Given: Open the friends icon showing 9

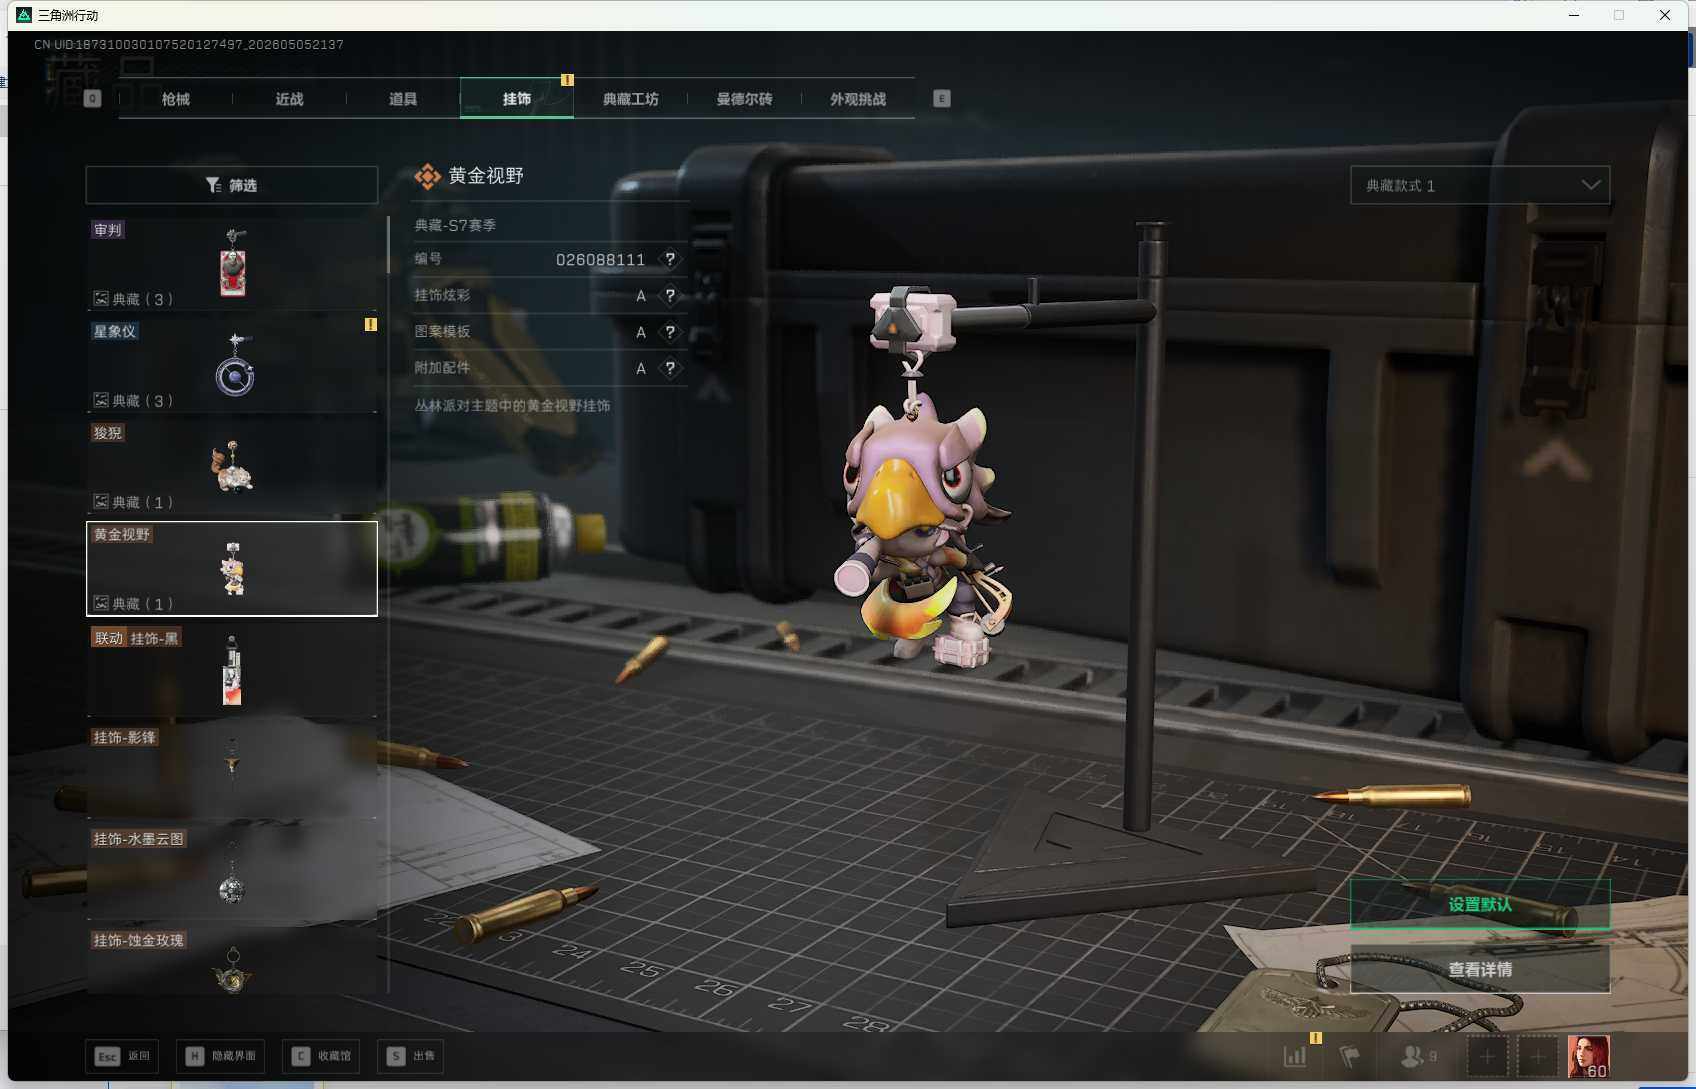Looking at the screenshot, I should (1419, 1056).
